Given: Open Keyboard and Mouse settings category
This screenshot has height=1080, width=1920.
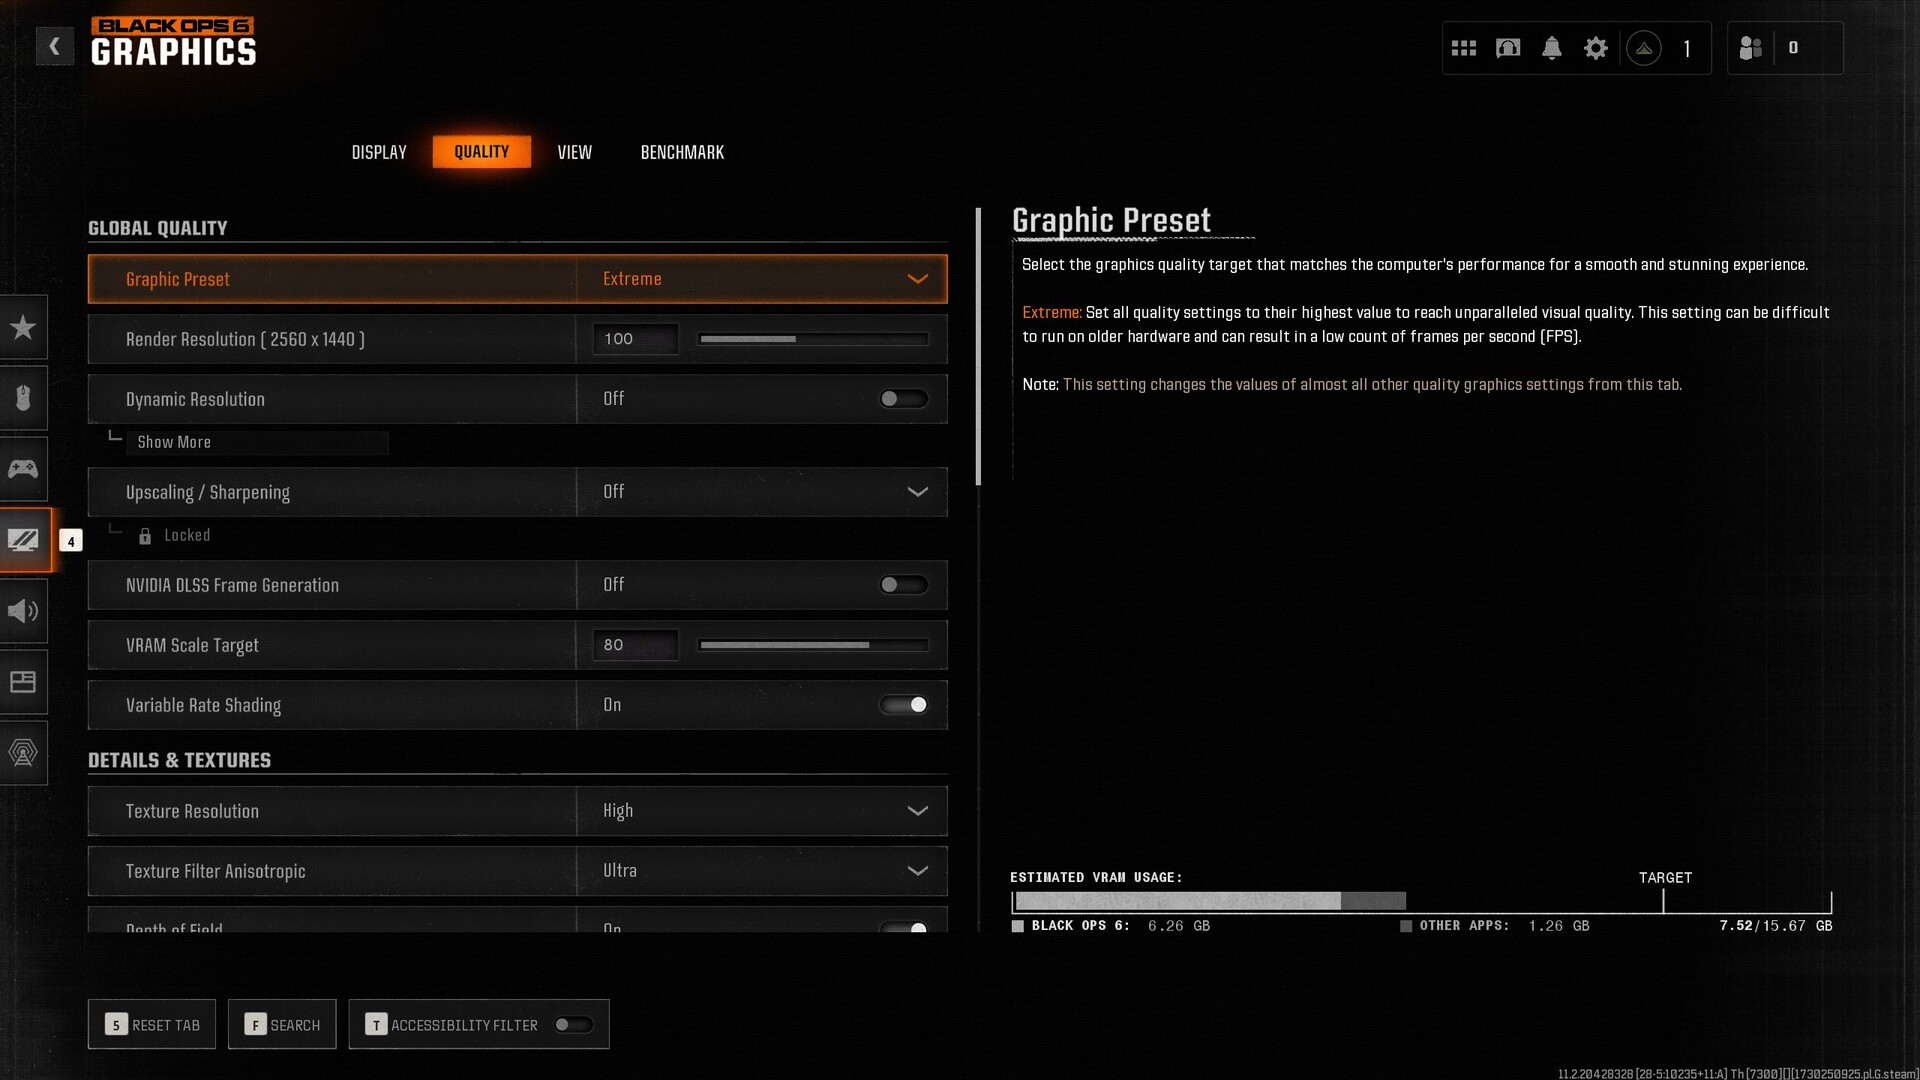Looking at the screenshot, I should (x=23, y=398).
